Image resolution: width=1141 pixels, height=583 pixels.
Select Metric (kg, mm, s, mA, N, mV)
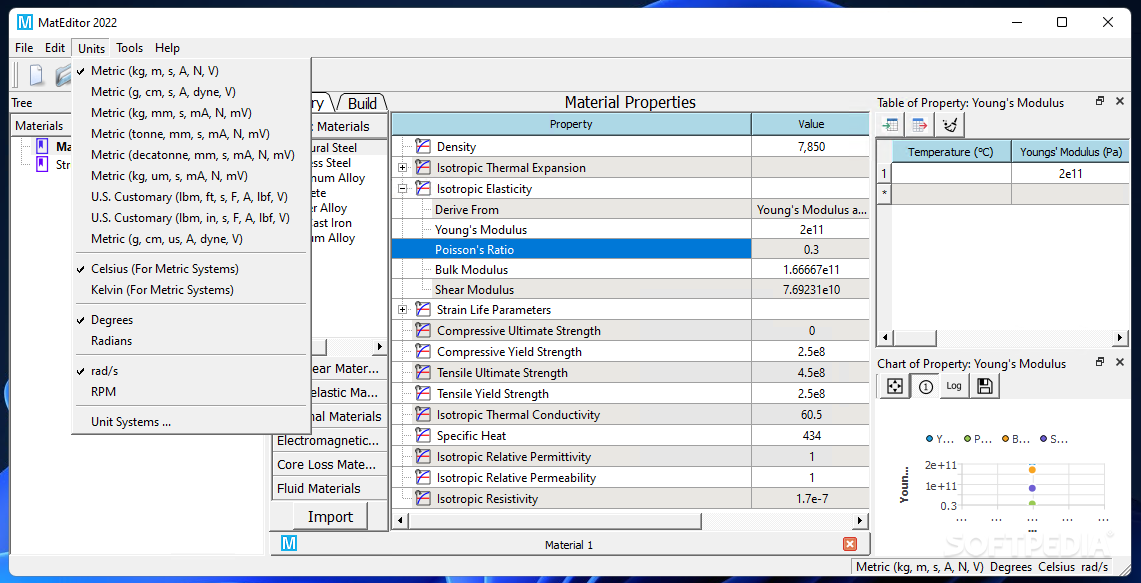192,113
